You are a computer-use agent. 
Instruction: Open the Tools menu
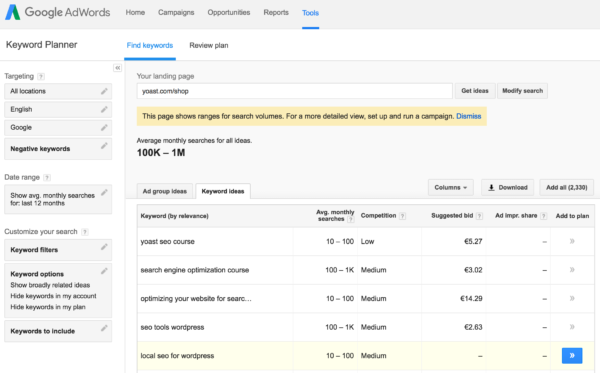click(x=310, y=13)
